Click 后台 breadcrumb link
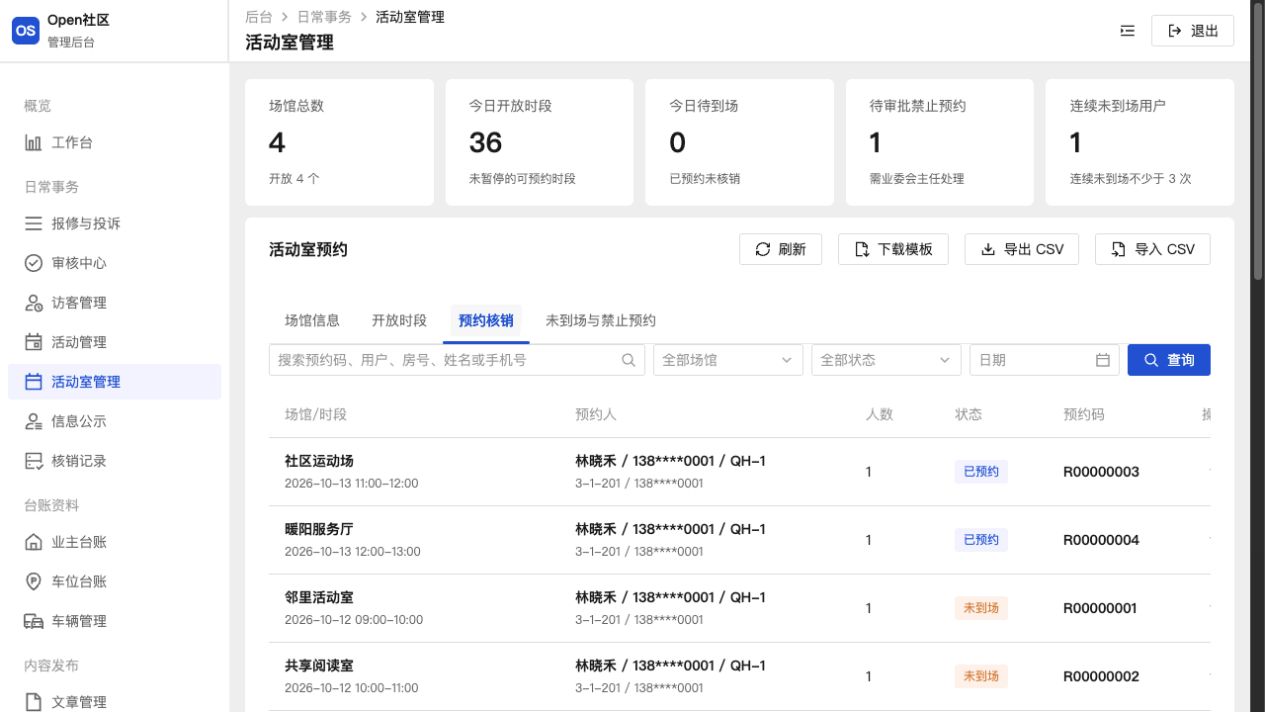 [258, 17]
